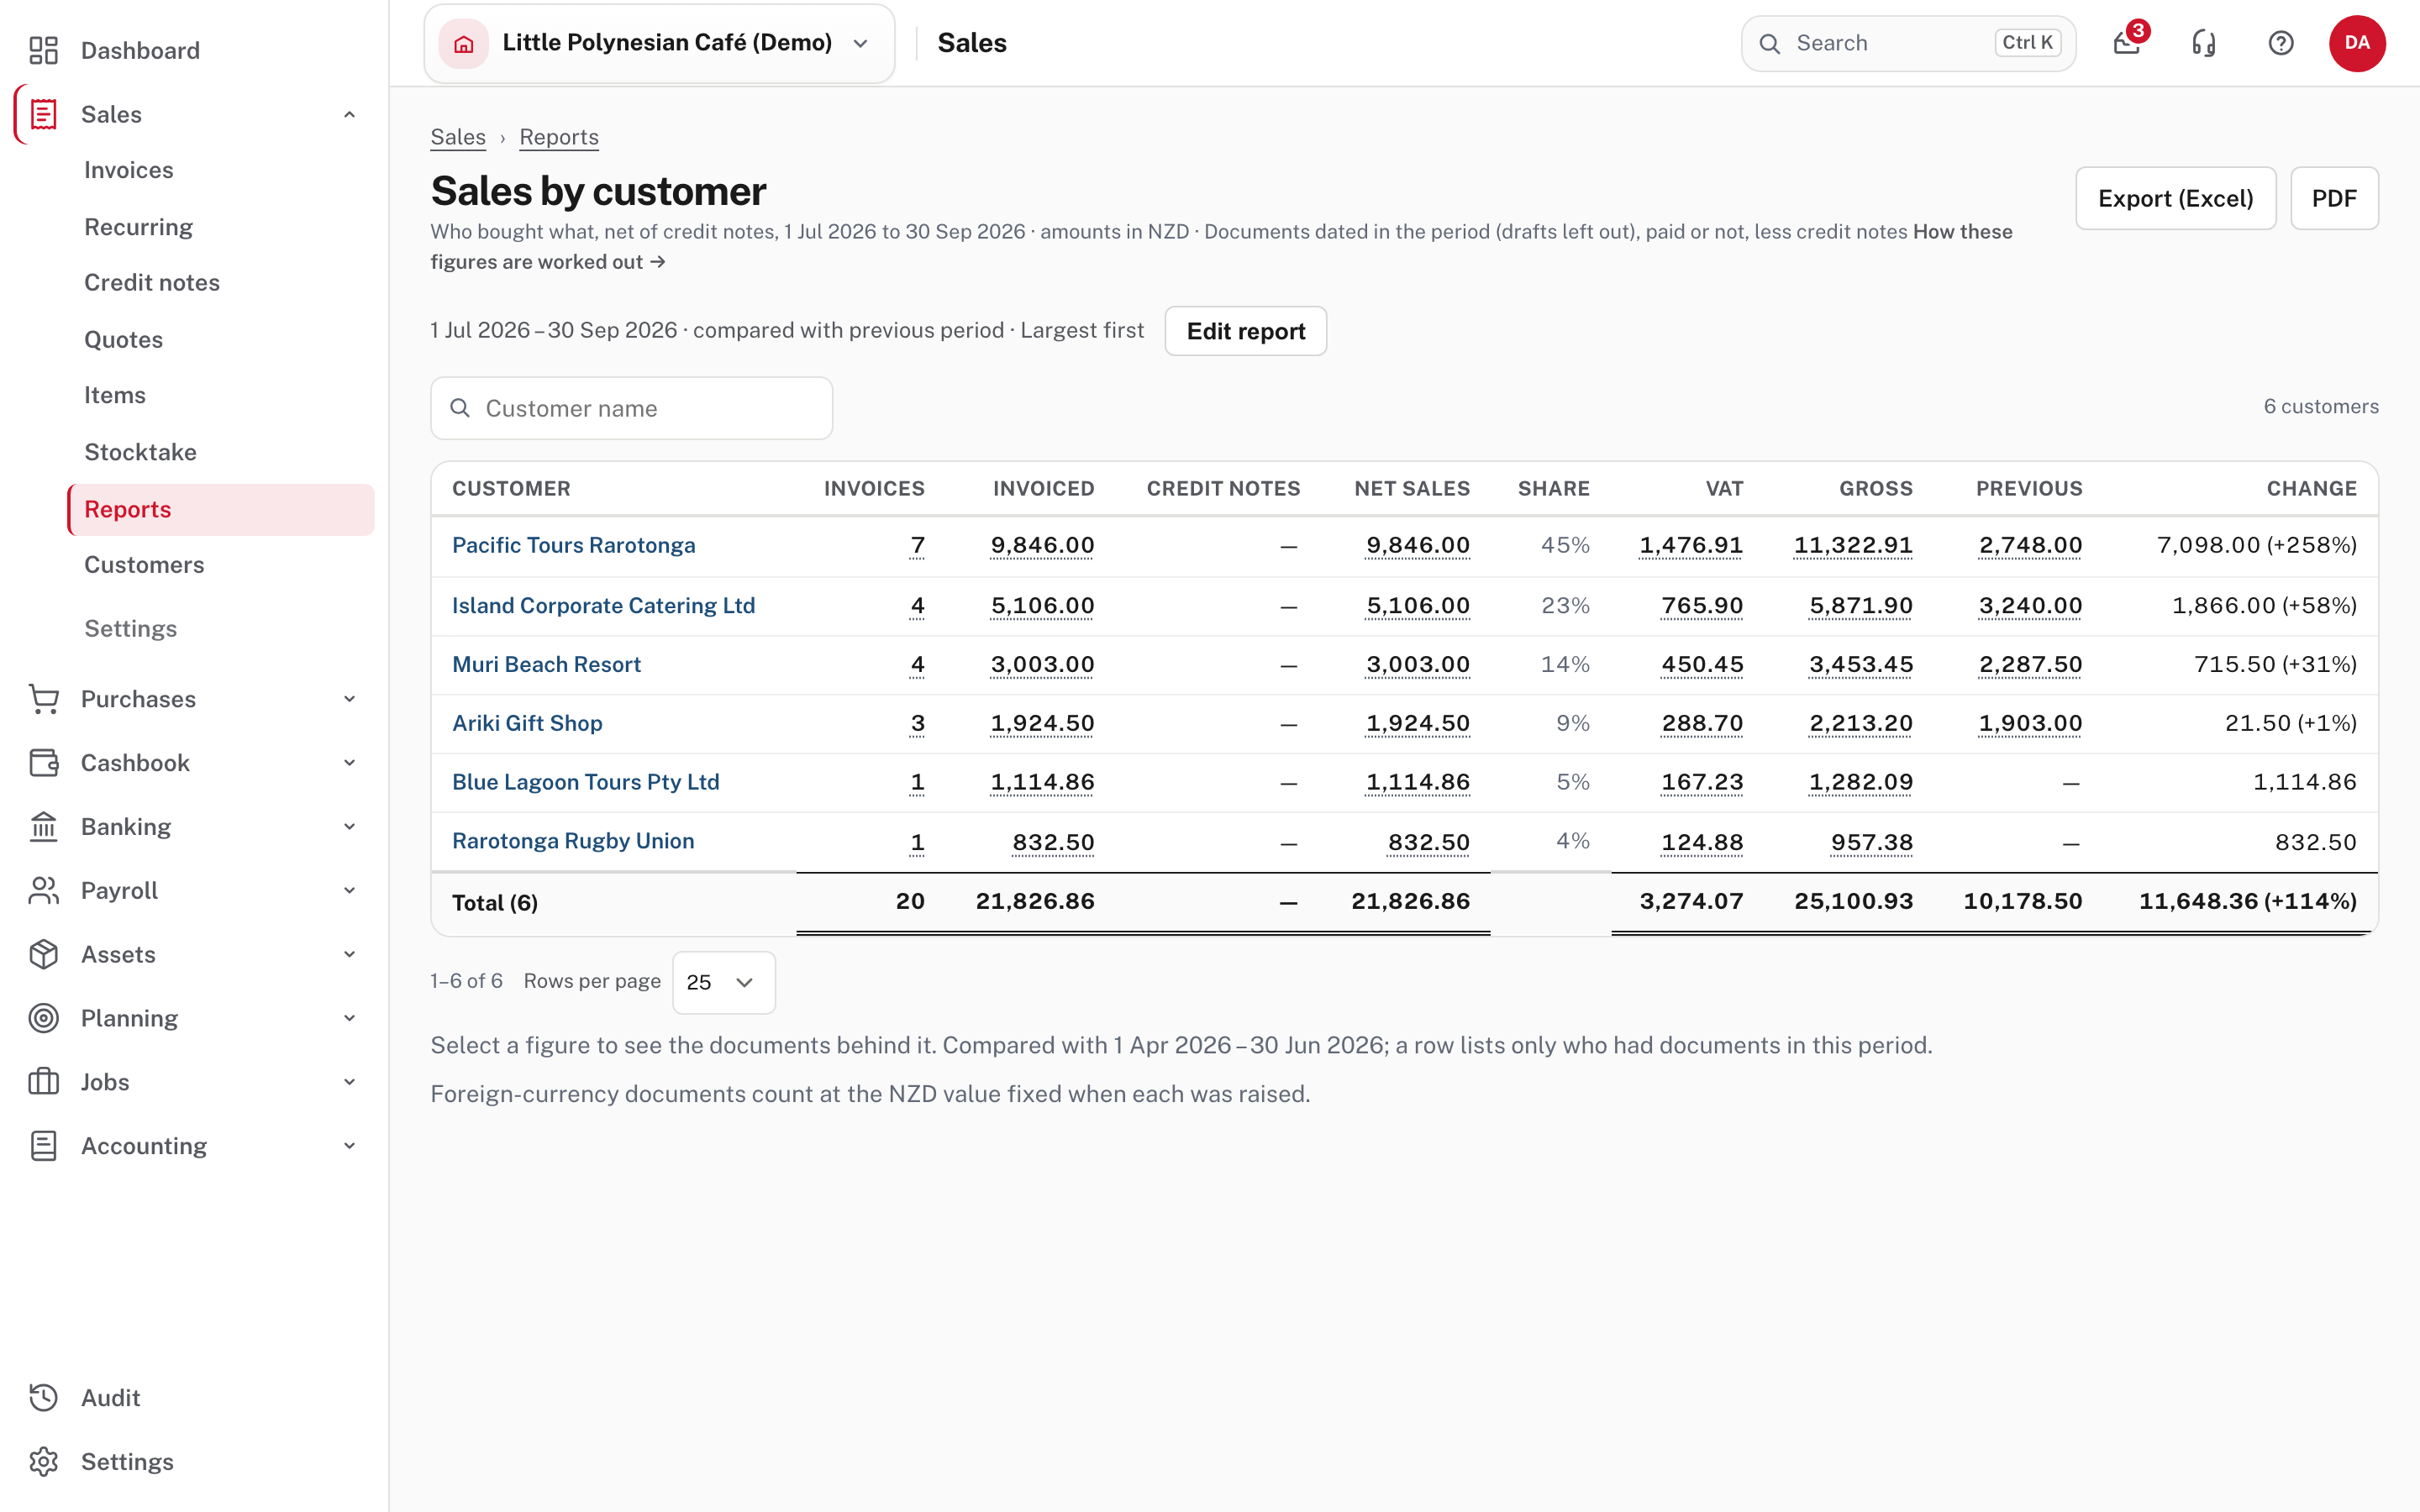Open the Rows per page dropdown
This screenshot has height=1512, width=2420.
click(x=723, y=982)
